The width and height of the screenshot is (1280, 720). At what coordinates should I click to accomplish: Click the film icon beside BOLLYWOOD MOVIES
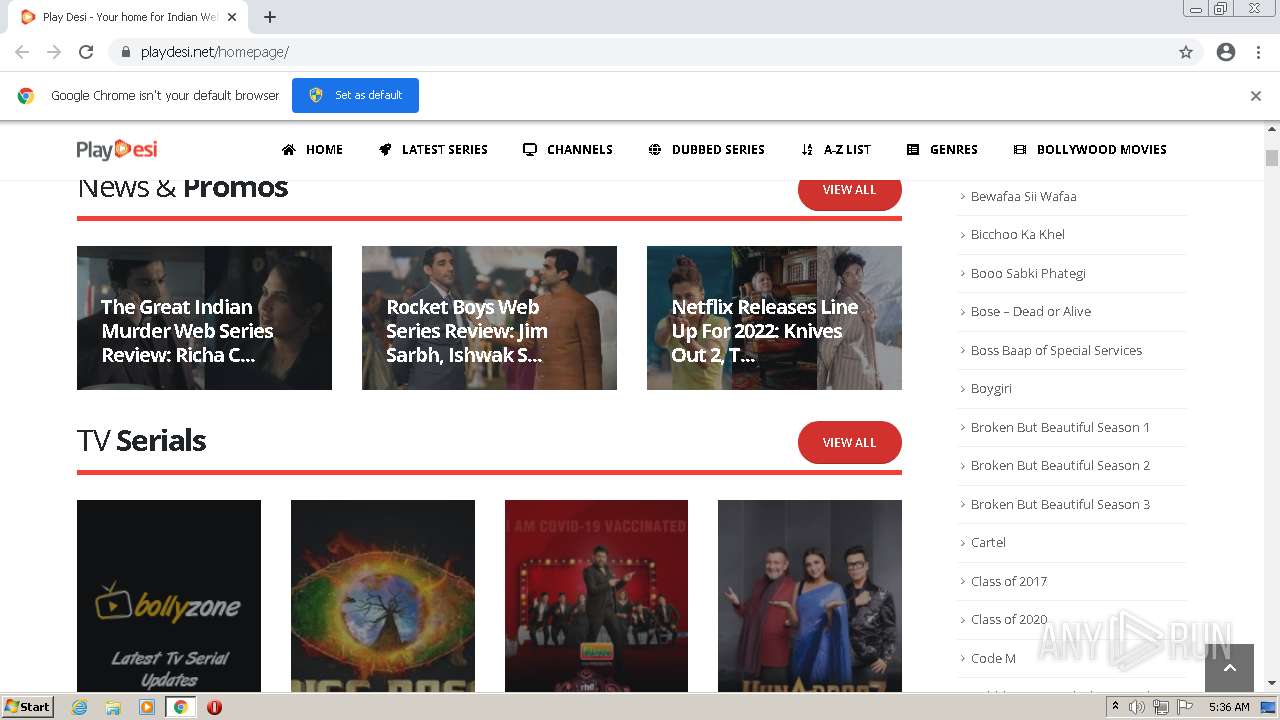point(1020,150)
